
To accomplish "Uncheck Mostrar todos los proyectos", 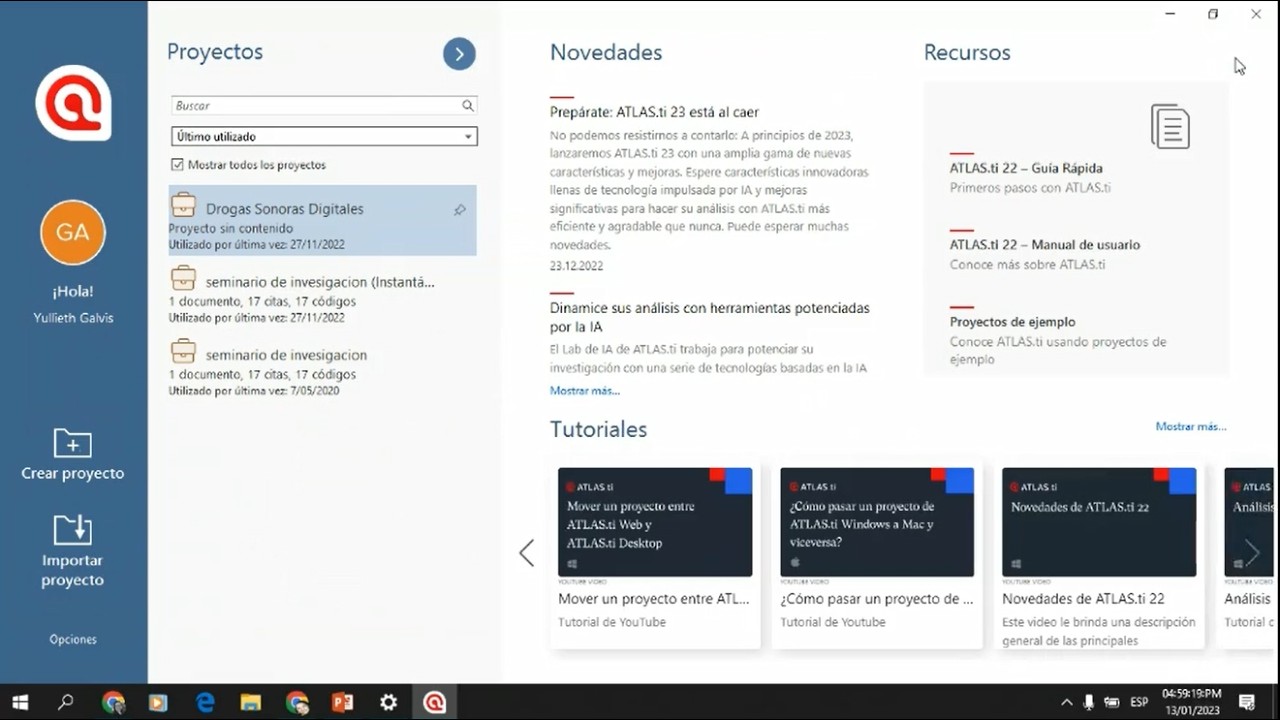I will [177, 165].
